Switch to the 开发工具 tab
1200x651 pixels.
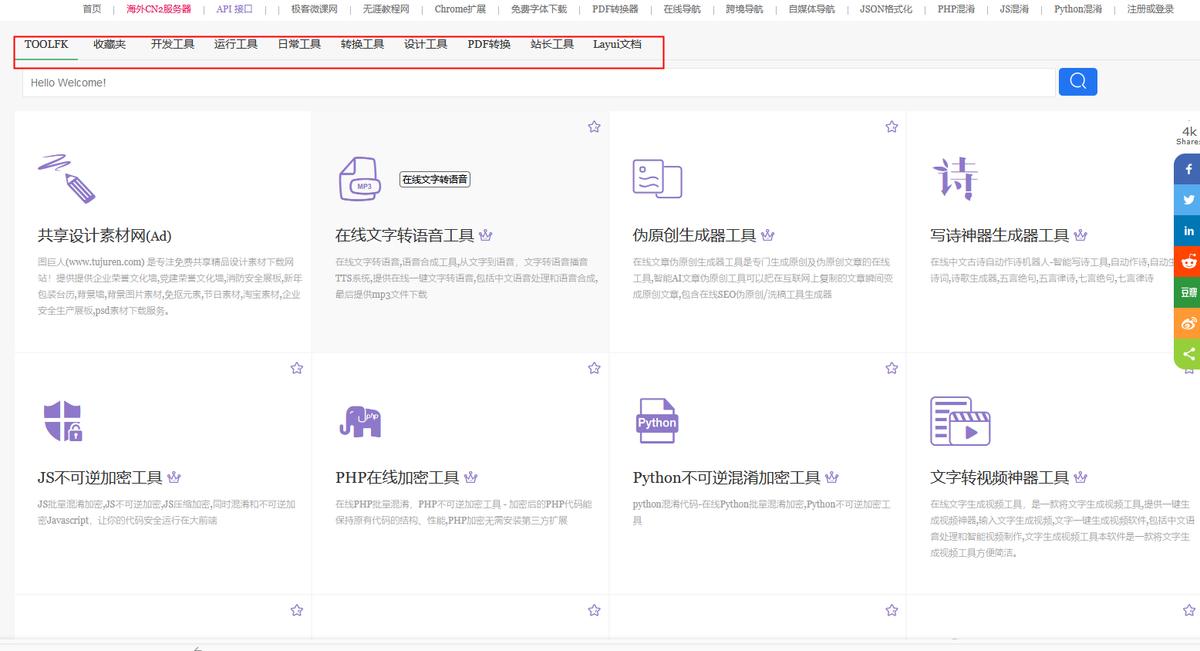pos(172,44)
